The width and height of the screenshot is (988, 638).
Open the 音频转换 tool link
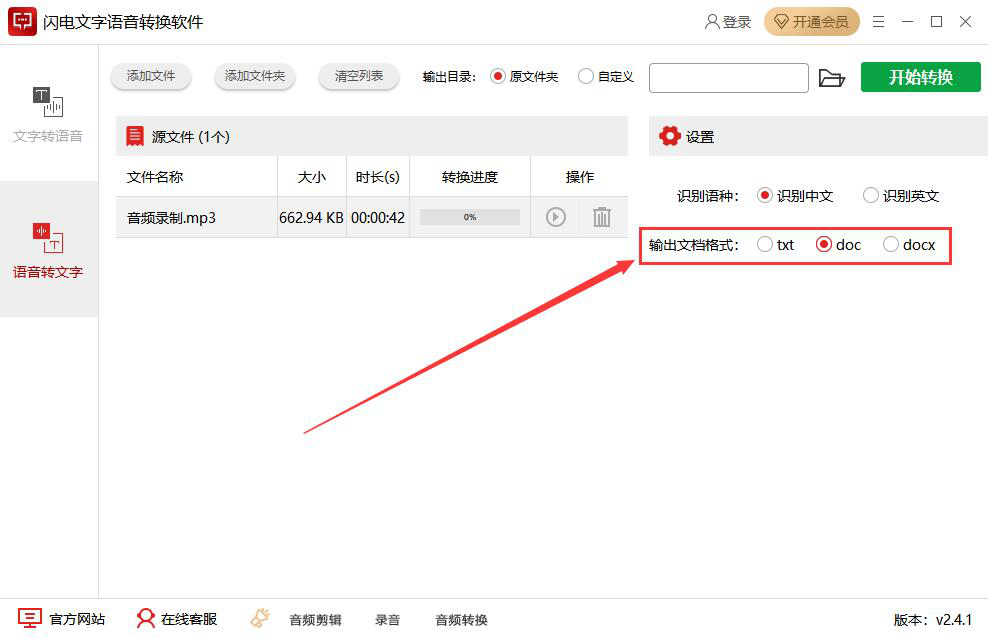[x=461, y=620]
